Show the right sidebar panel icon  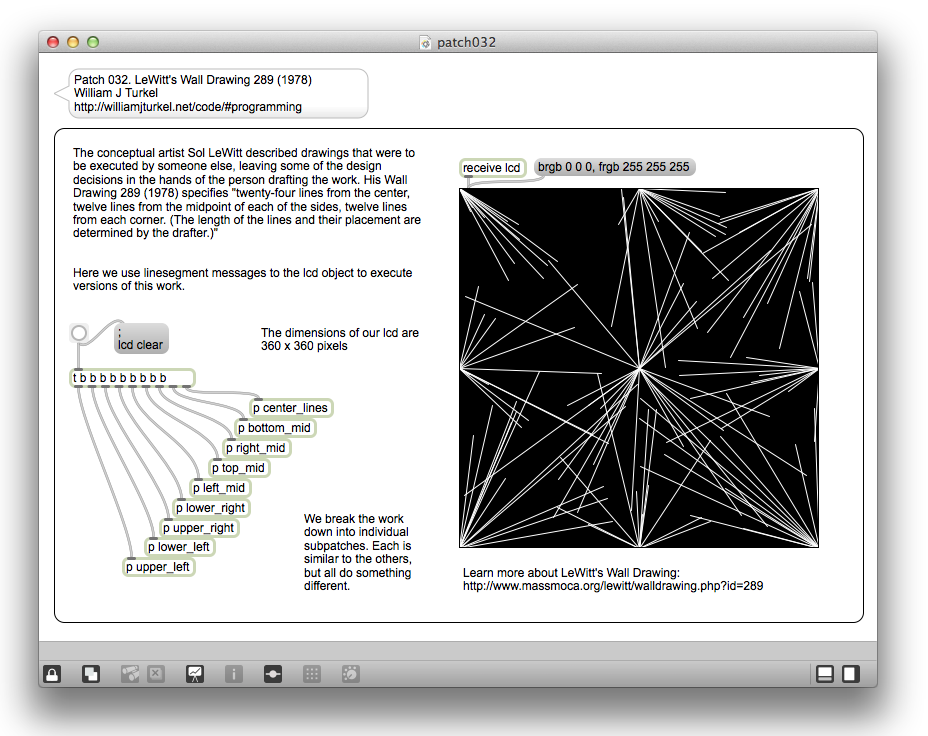click(x=850, y=674)
